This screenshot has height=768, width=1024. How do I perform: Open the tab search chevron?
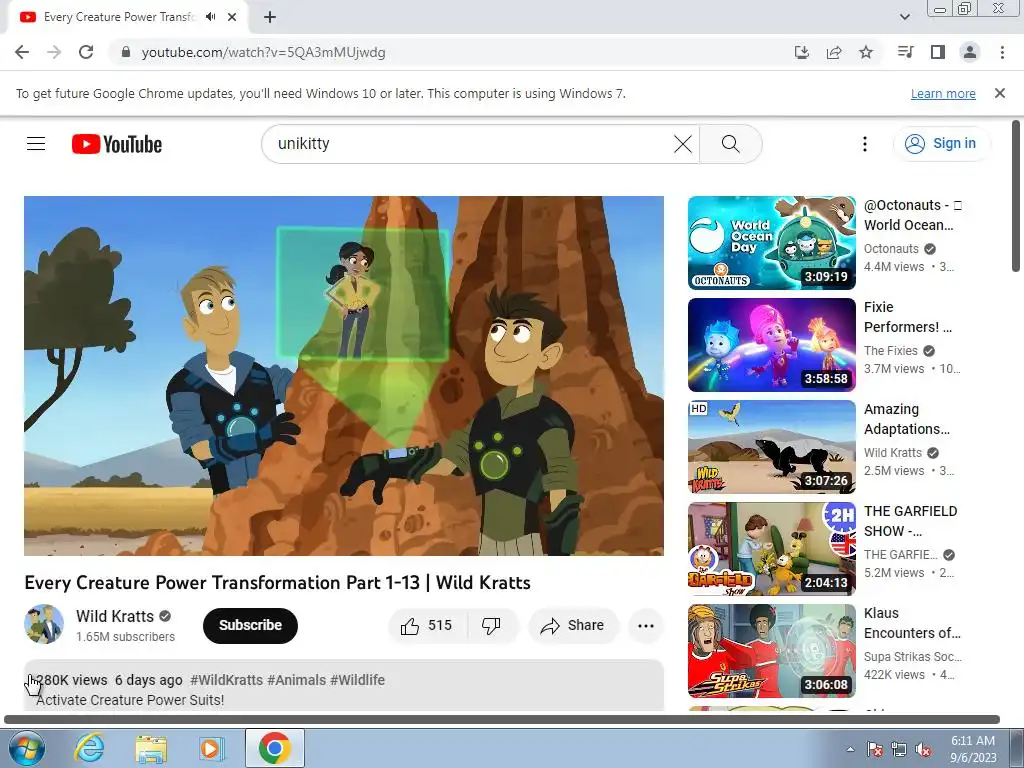click(x=904, y=17)
